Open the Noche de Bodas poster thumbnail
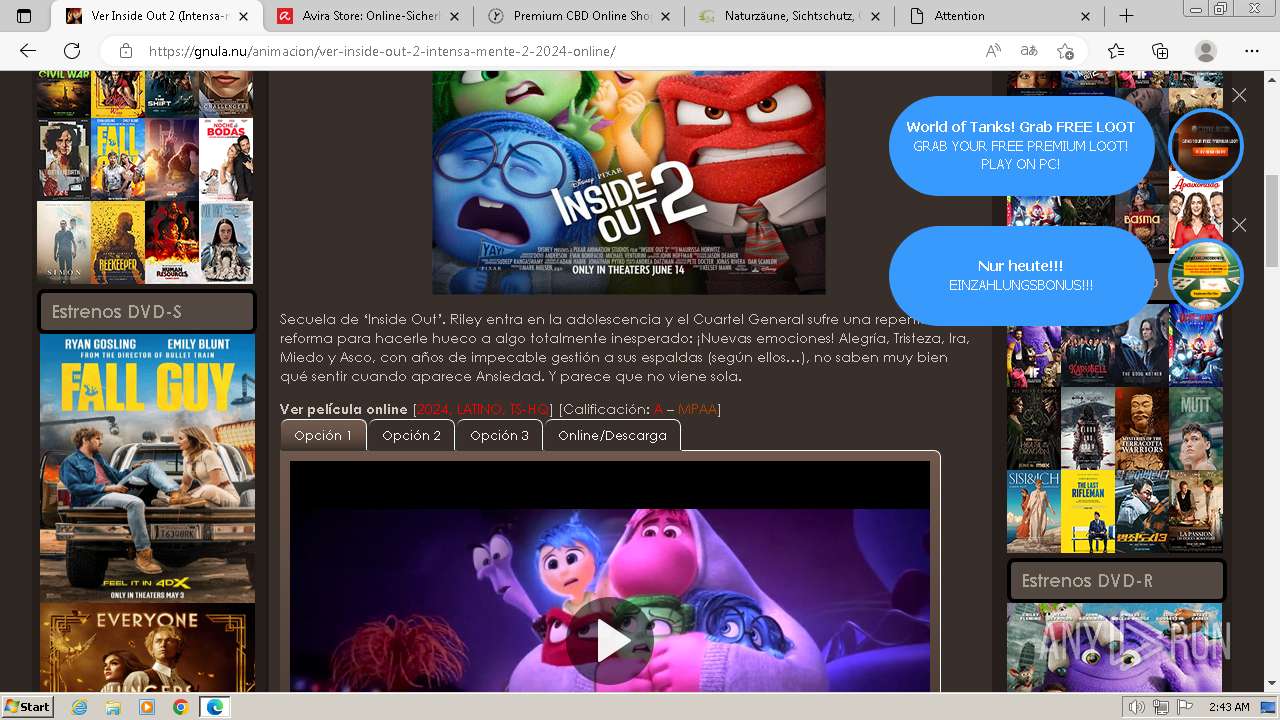The width and height of the screenshot is (1280, 720). (226, 159)
